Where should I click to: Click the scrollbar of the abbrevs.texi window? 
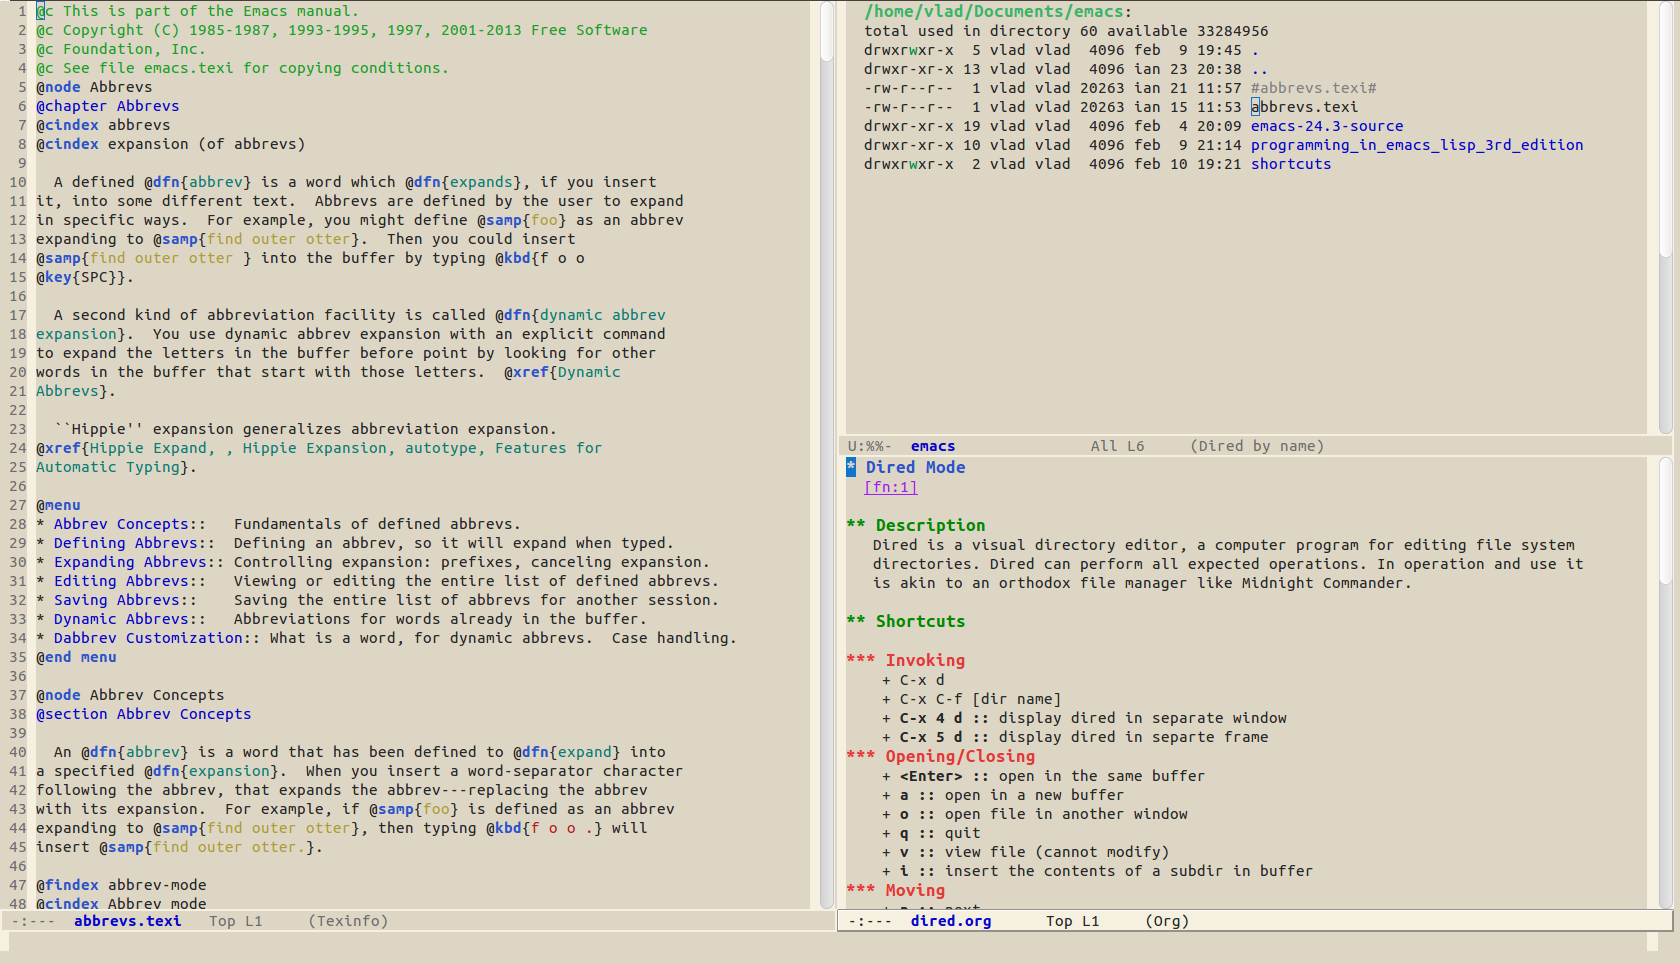tap(827, 455)
